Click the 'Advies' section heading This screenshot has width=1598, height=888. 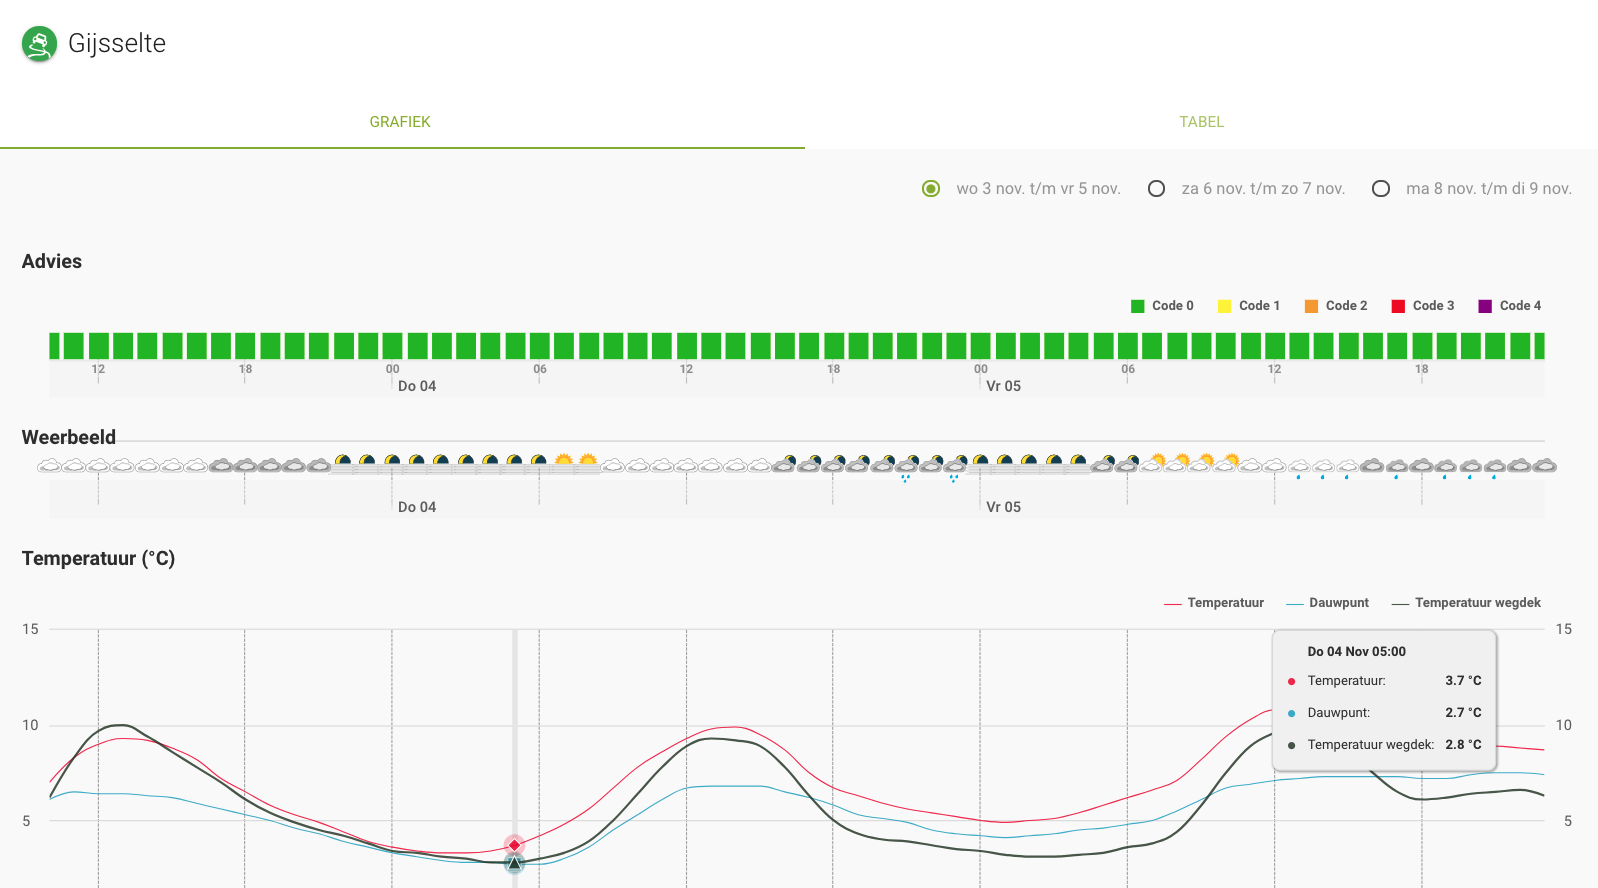coord(52,261)
